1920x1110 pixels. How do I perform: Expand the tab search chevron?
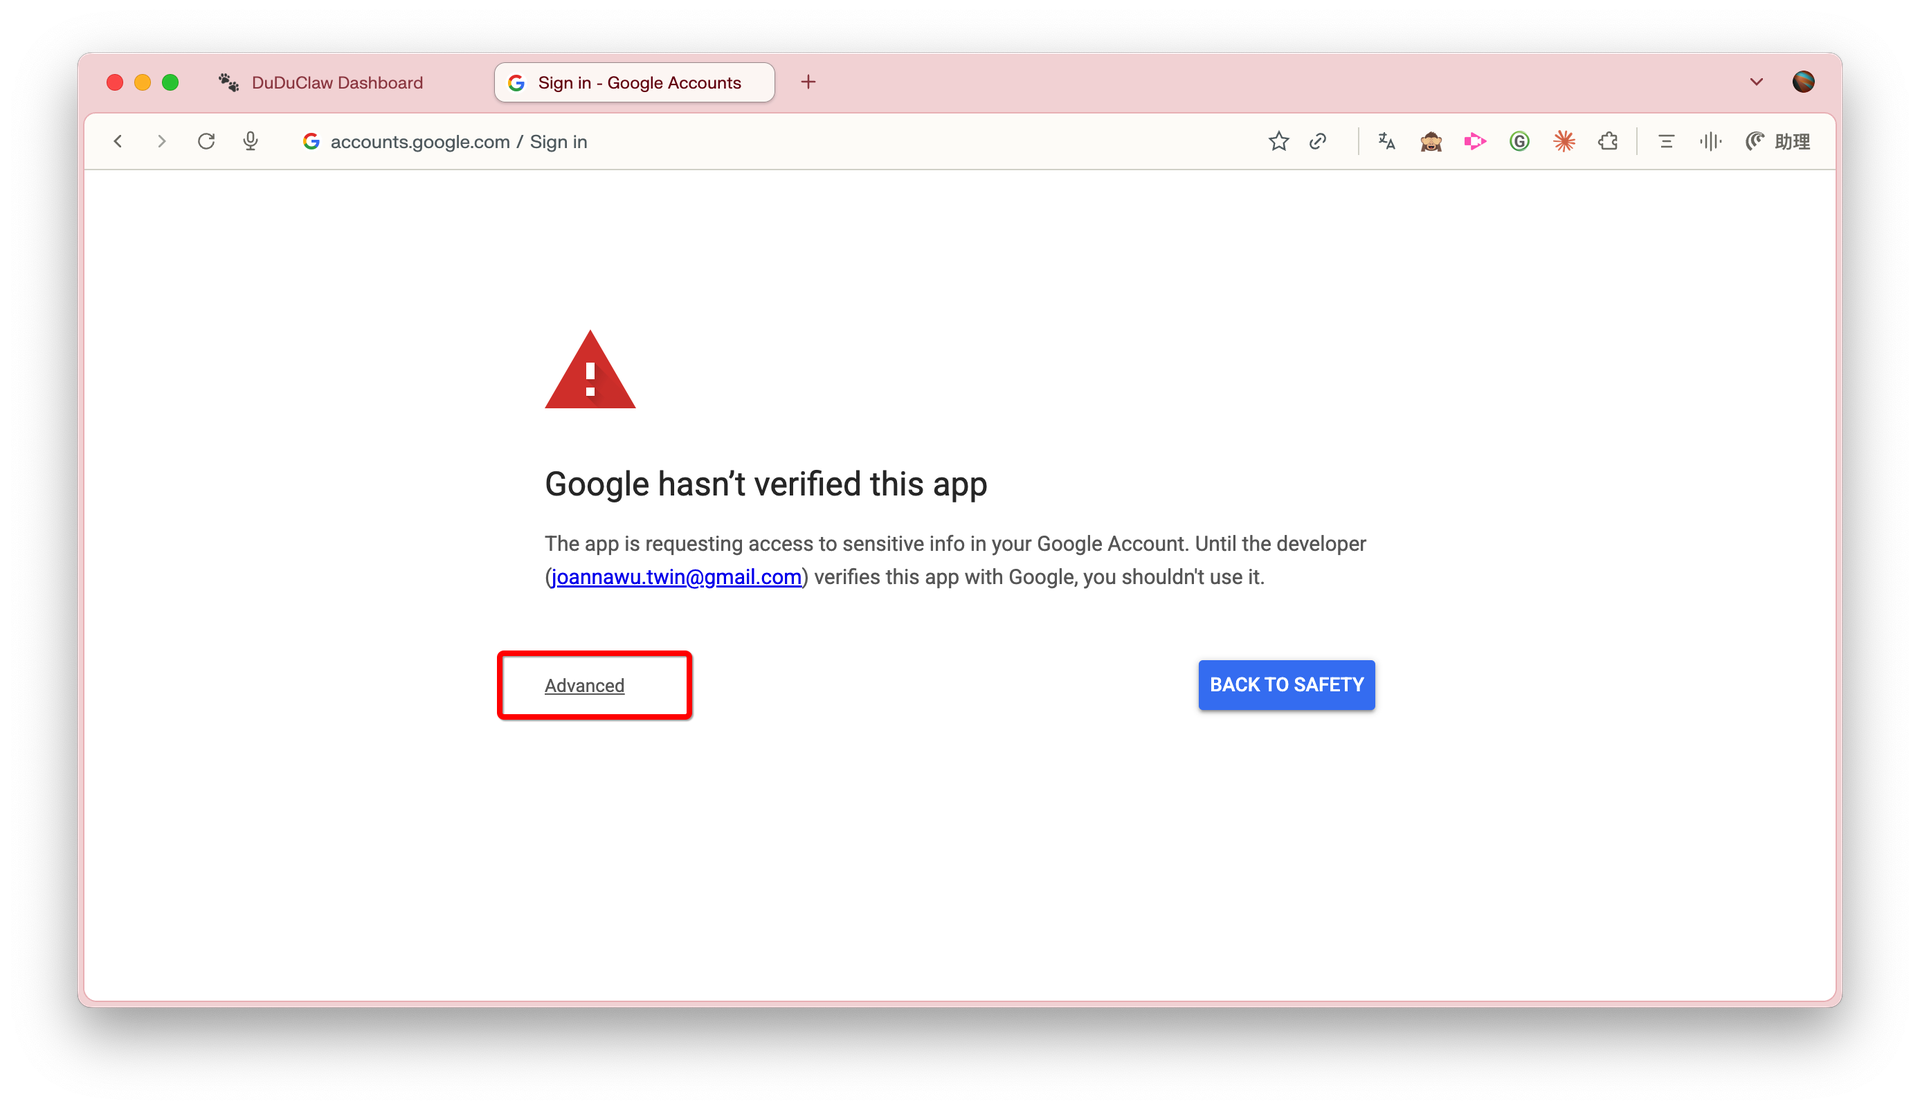[x=1756, y=82]
